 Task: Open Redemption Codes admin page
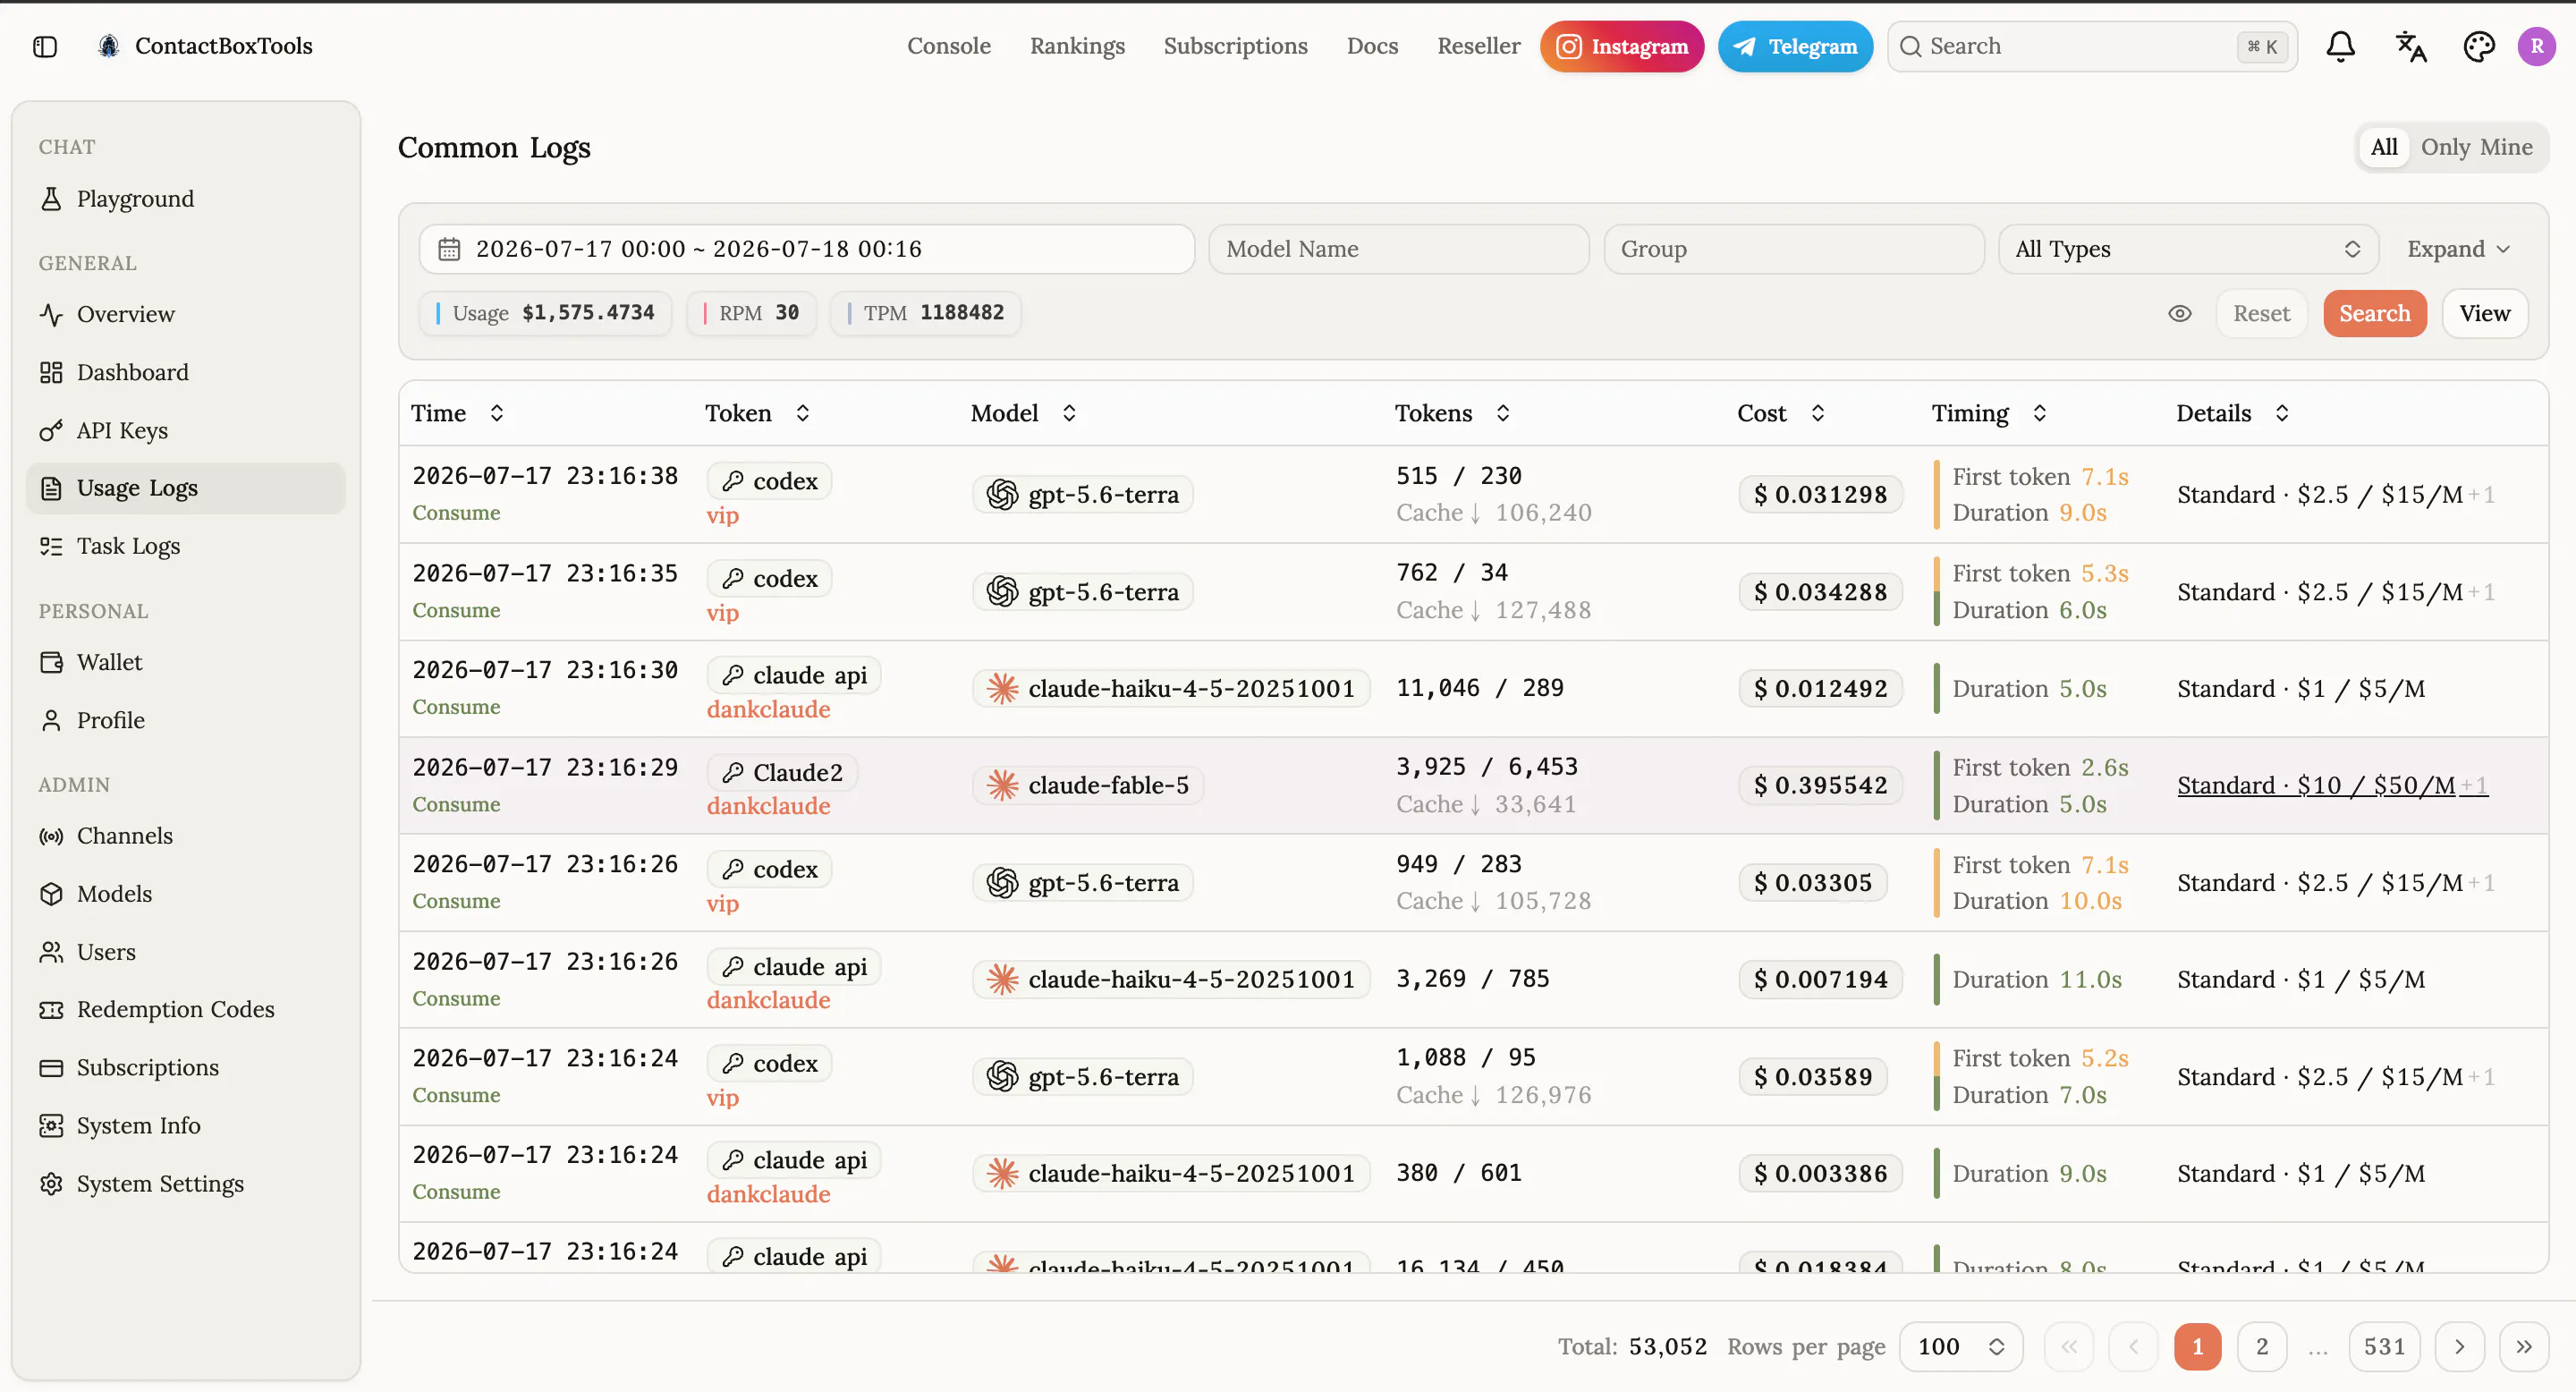coord(186,1009)
